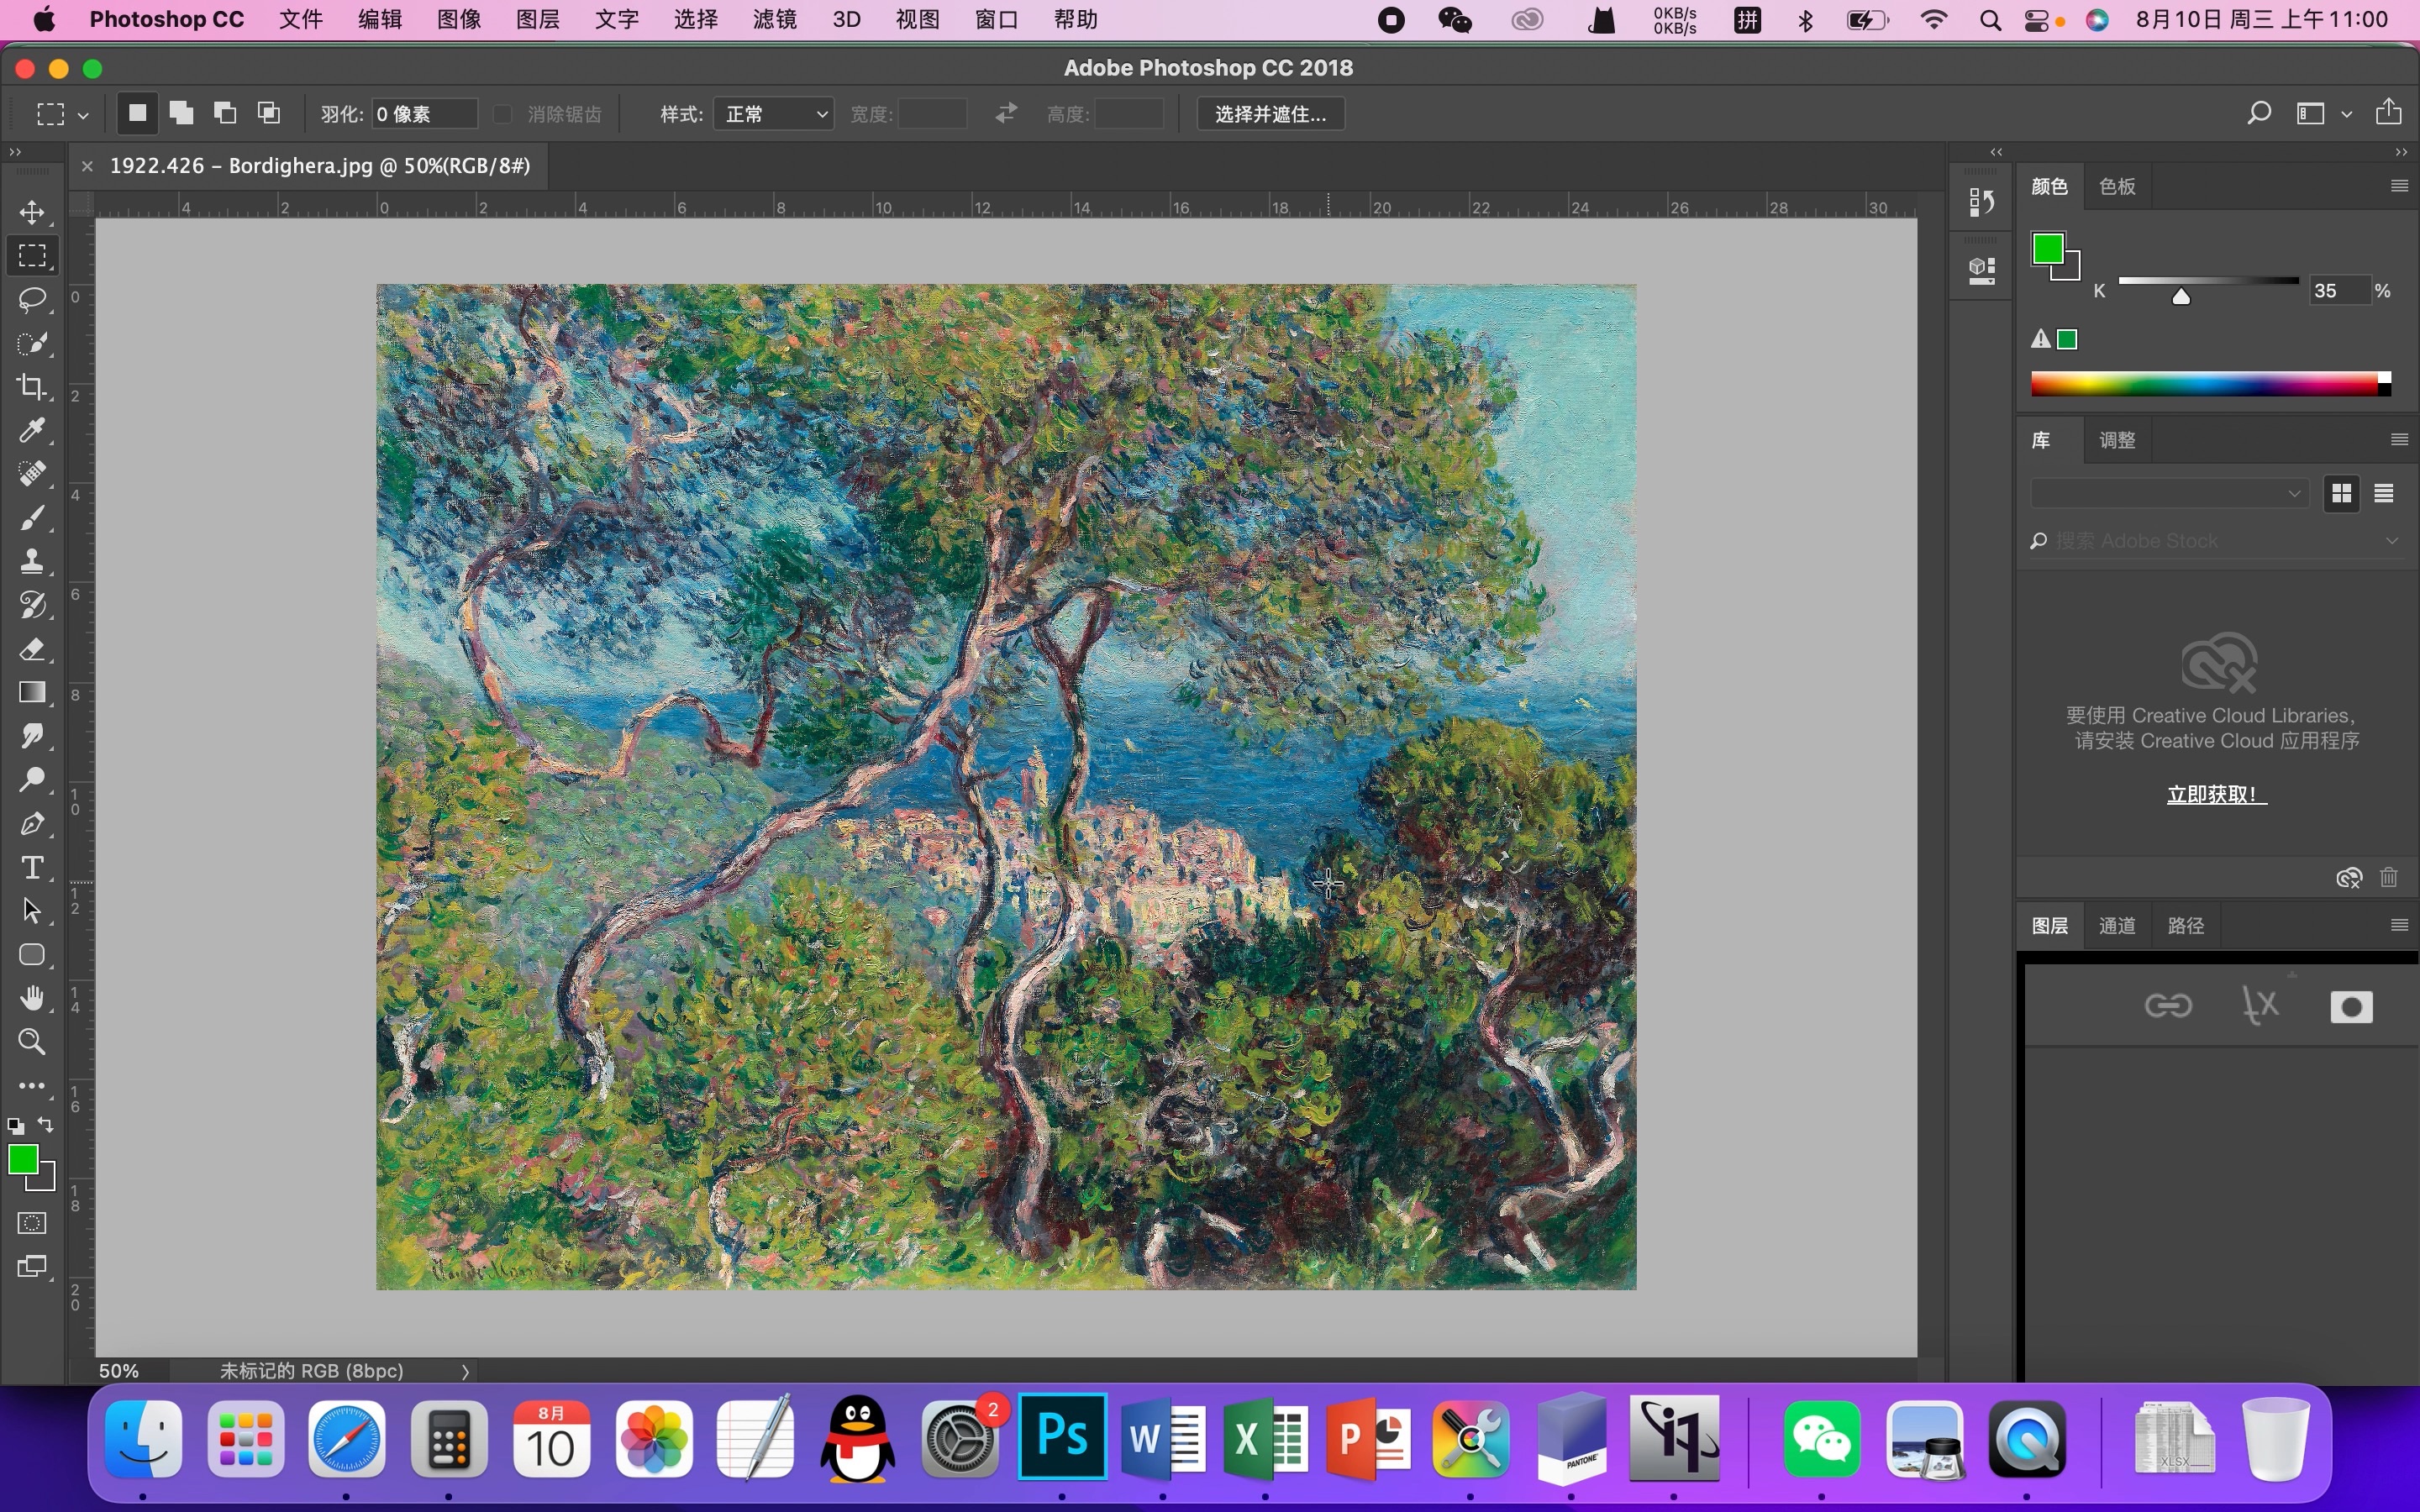Swap foreground and background colors
The image size is (2420, 1512).
coord(46,1125)
